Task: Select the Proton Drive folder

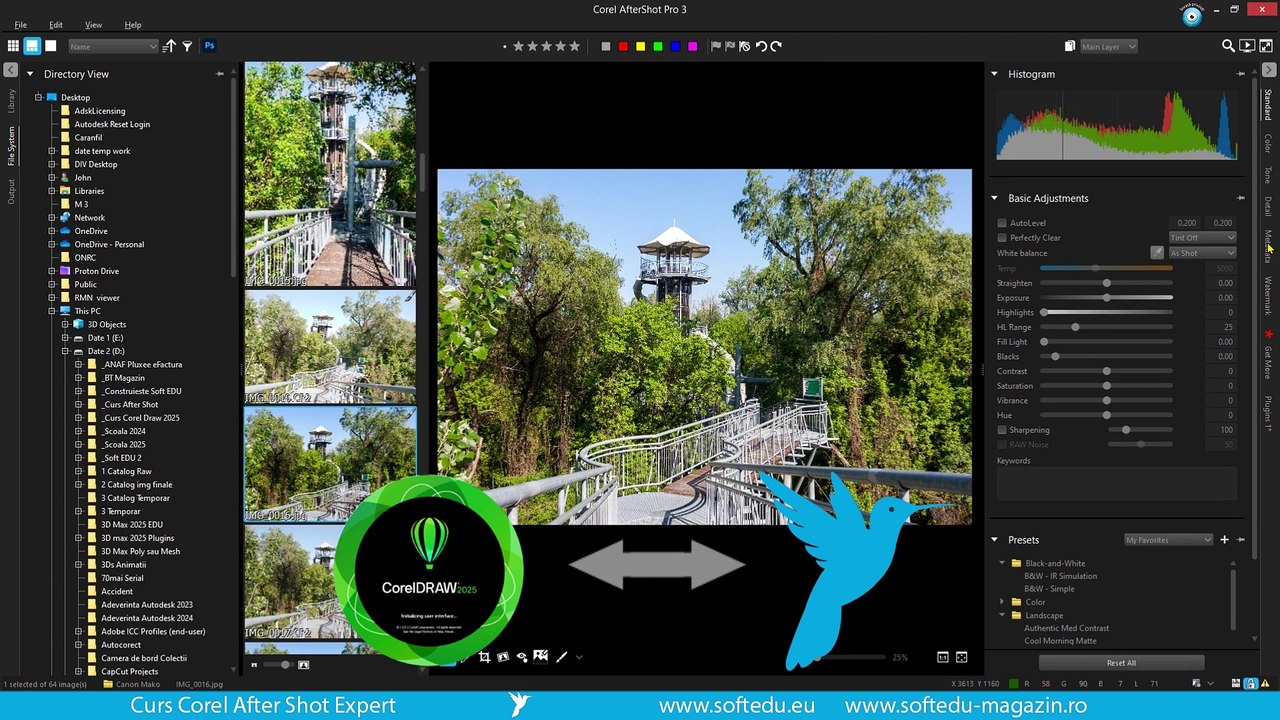Action: coord(96,271)
